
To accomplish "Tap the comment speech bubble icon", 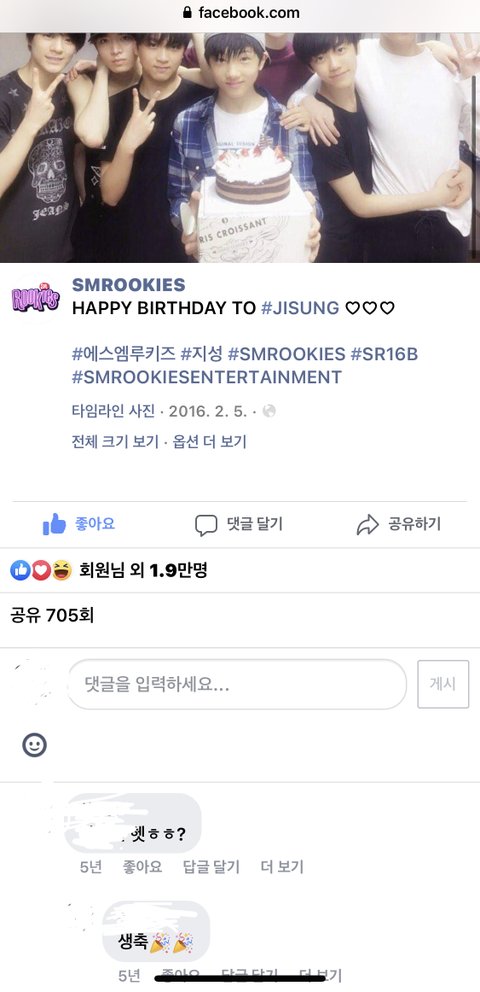I will [206, 524].
